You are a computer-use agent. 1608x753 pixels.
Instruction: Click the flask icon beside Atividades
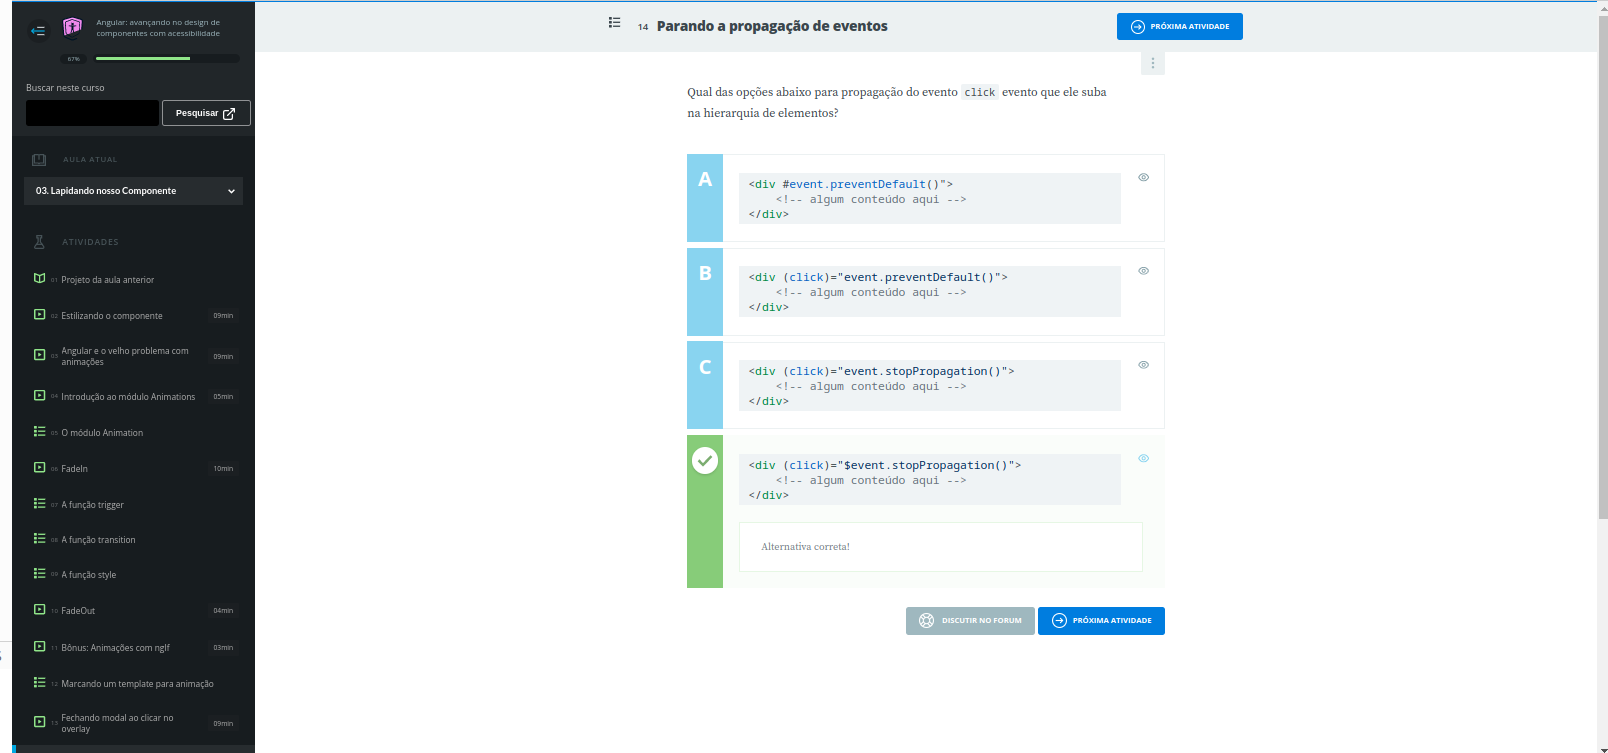[x=39, y=242]
